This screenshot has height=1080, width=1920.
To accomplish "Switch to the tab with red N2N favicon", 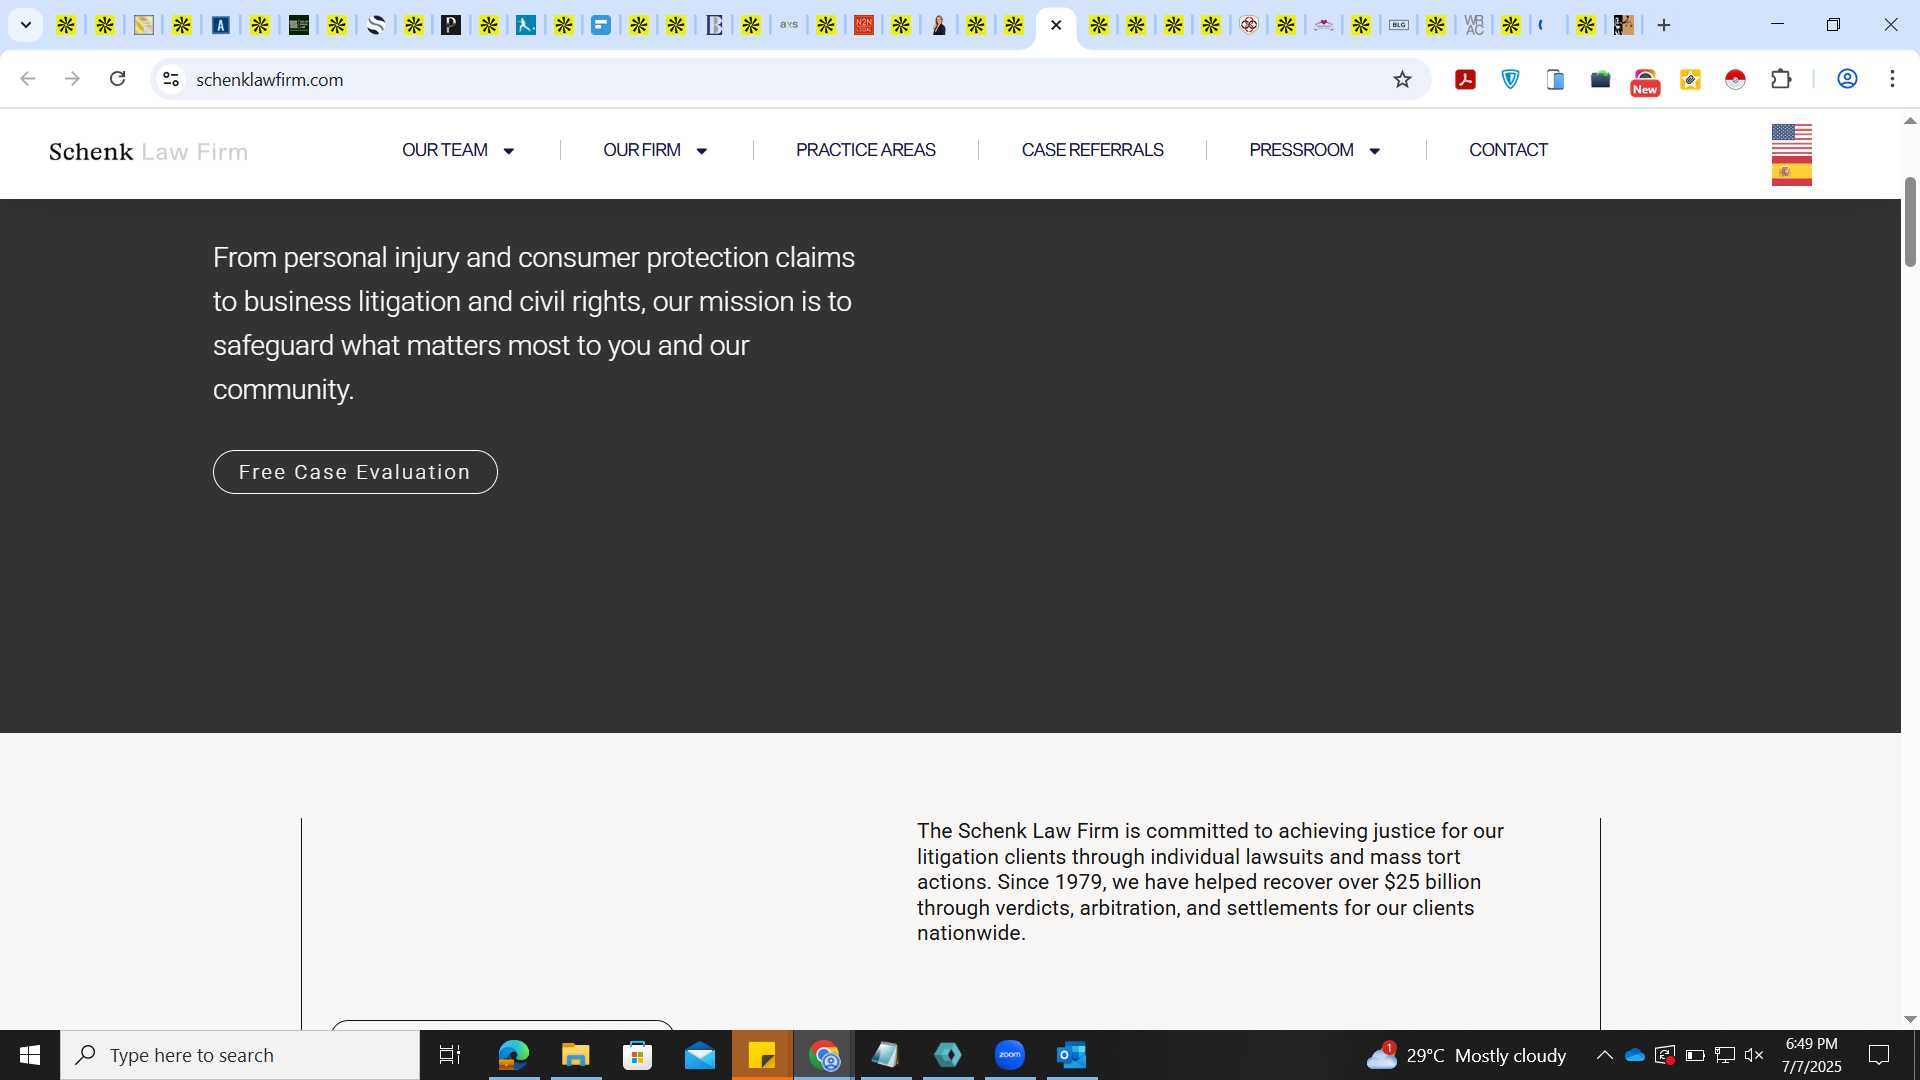I will coord(864,25).
